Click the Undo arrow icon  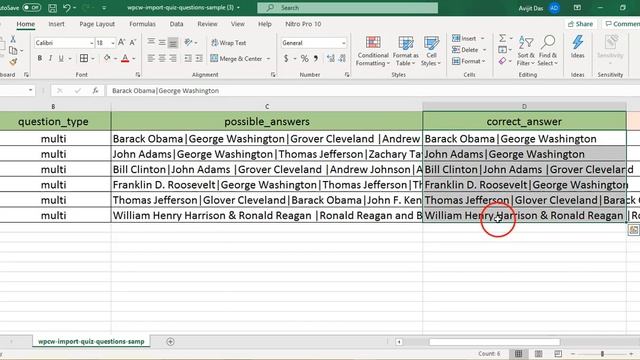pyautogui.click(x=67, y=8)
